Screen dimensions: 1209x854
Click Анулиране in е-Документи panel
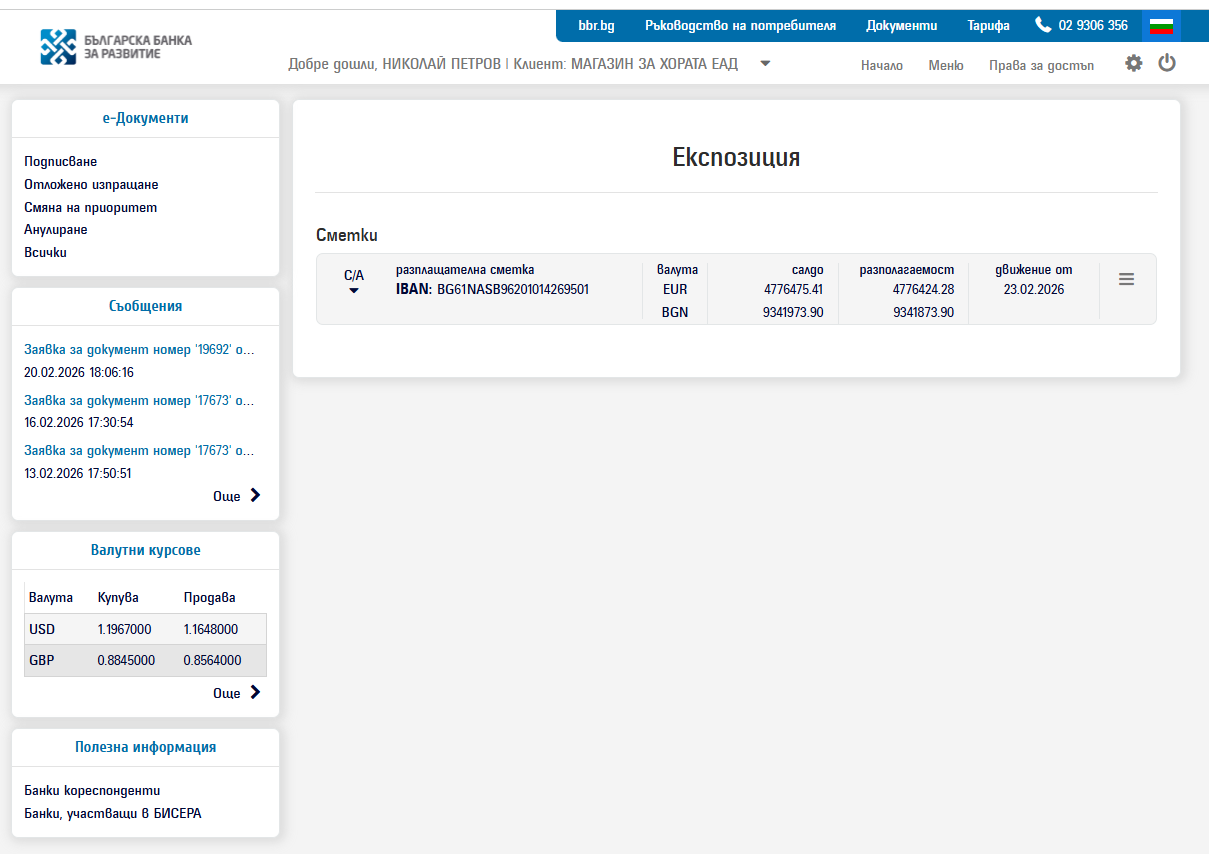click(x=56, y=230)
